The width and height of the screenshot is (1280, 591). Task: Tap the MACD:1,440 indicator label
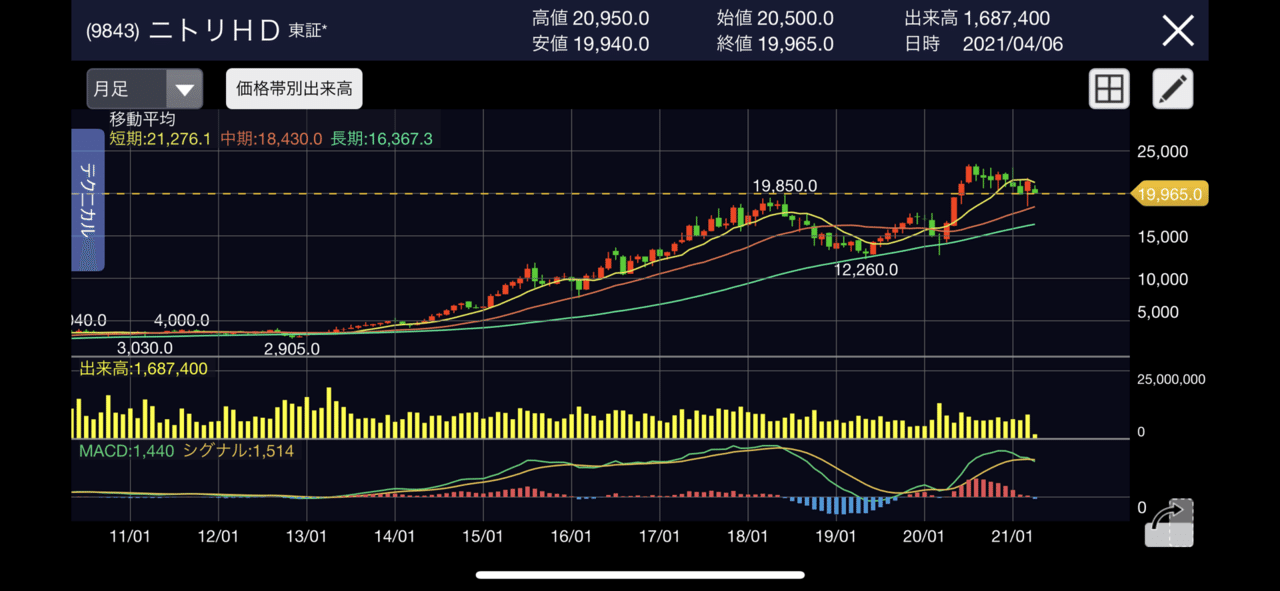pos(127,451)
